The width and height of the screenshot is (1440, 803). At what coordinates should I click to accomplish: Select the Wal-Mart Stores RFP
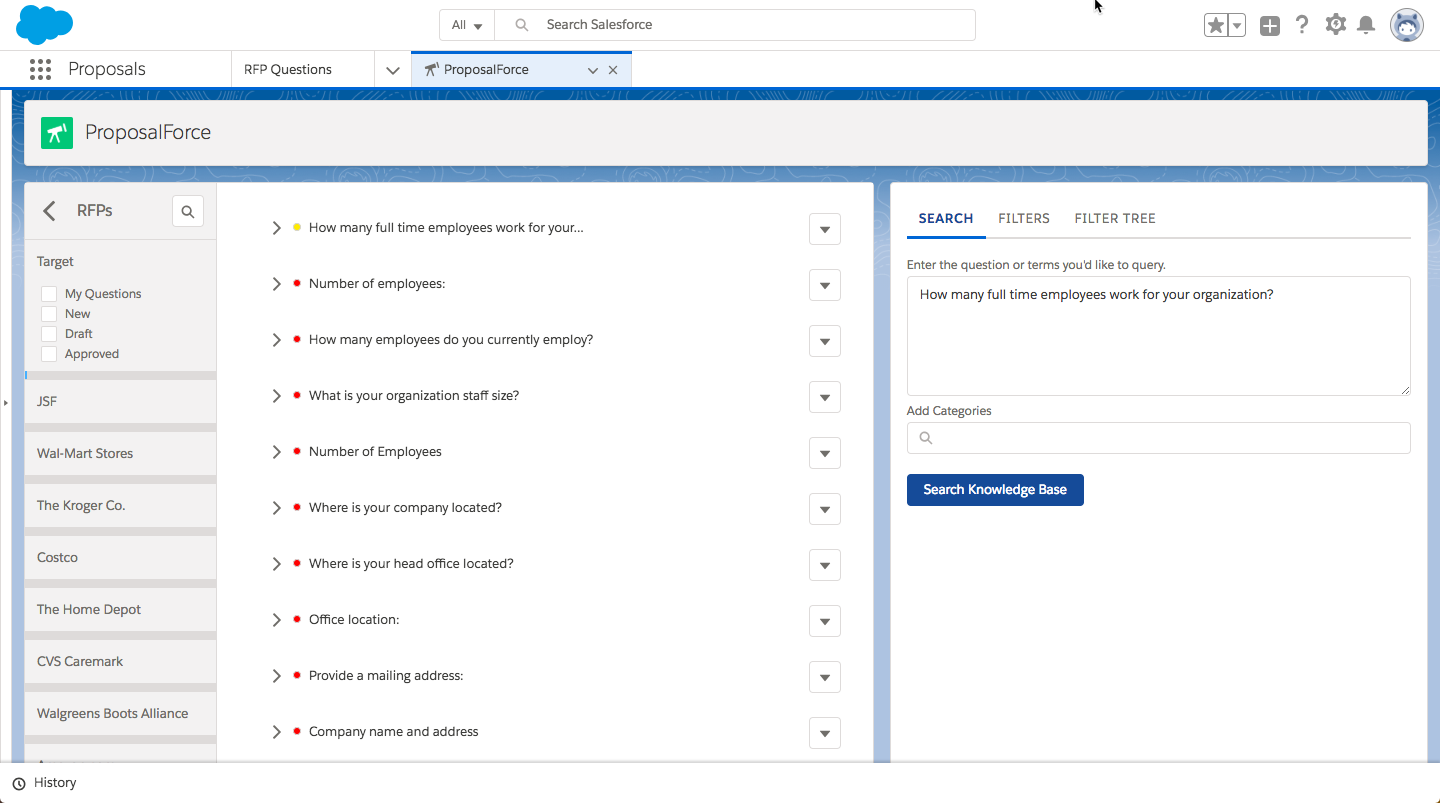coord(85,453)
